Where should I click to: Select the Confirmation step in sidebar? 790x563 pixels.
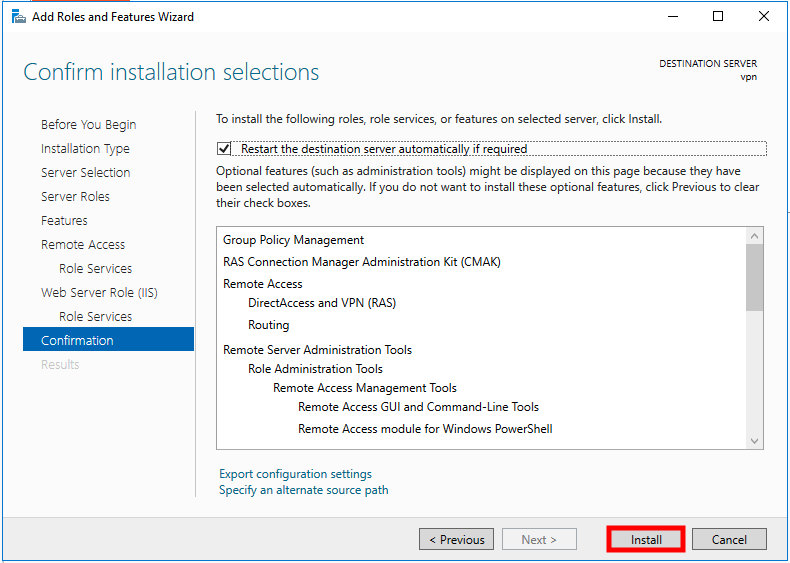coord(77,341)
